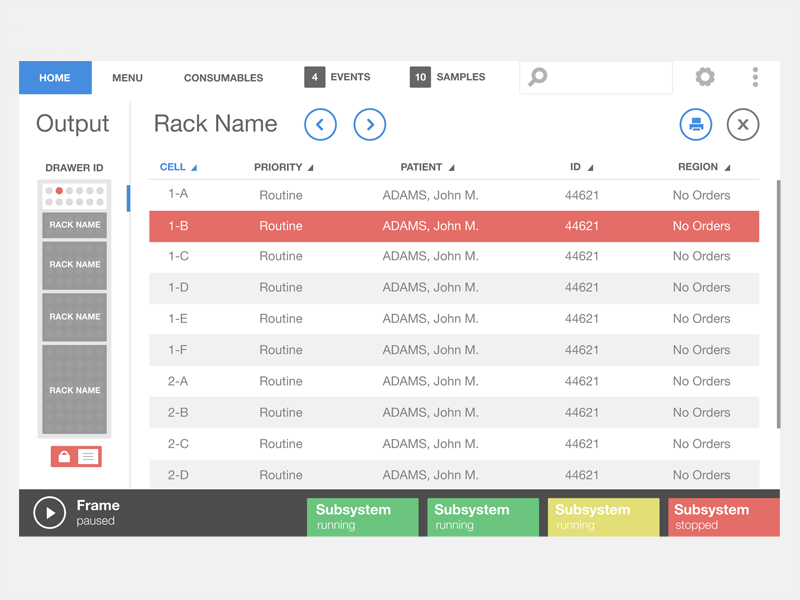Switch to the CONSUMABLES tab

tap(223, 77)
